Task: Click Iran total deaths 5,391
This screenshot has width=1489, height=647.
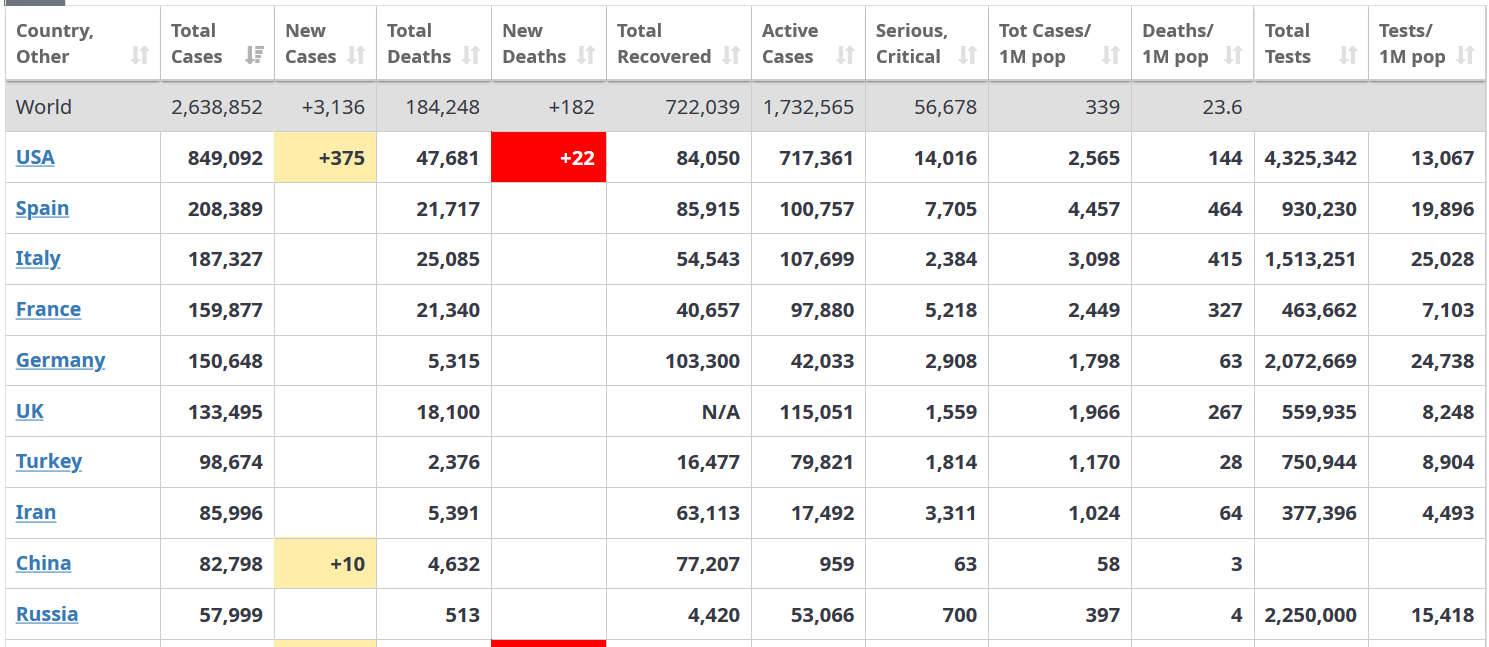Action: [x=453, y=513]
